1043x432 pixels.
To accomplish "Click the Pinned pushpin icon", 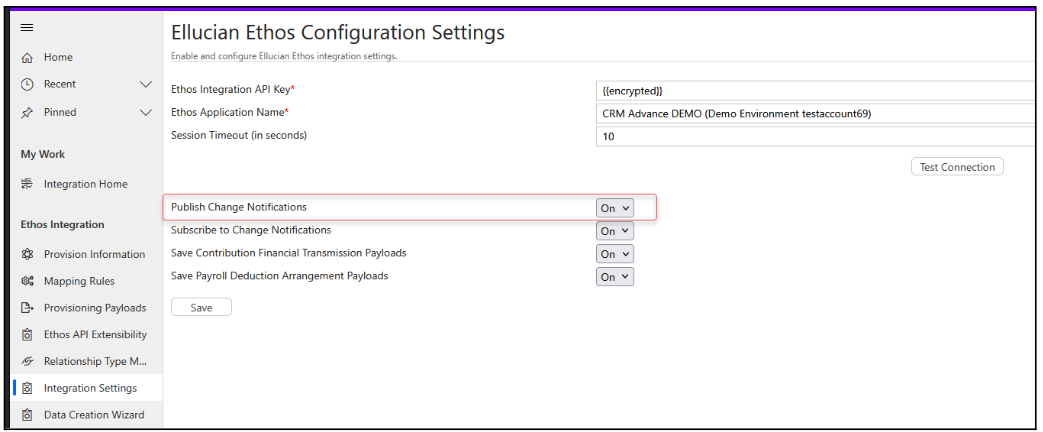I will click(27, 112).
